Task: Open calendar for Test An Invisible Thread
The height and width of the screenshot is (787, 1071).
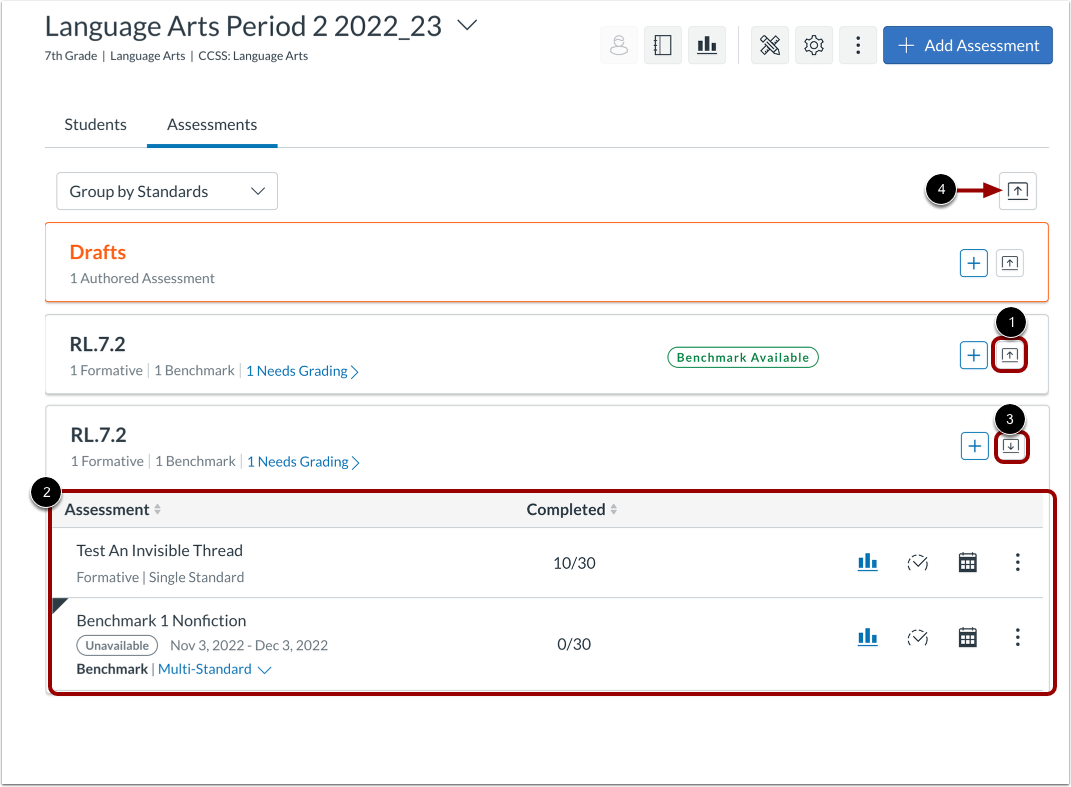Action: [968, 562]
